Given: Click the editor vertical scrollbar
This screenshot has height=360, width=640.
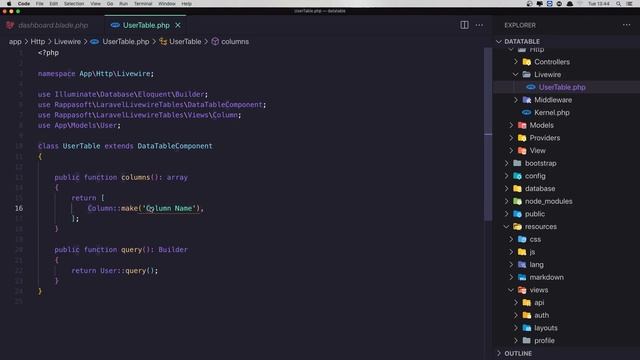Looking at the screenshot, I should pyautogui.click(x=488, y=134).
